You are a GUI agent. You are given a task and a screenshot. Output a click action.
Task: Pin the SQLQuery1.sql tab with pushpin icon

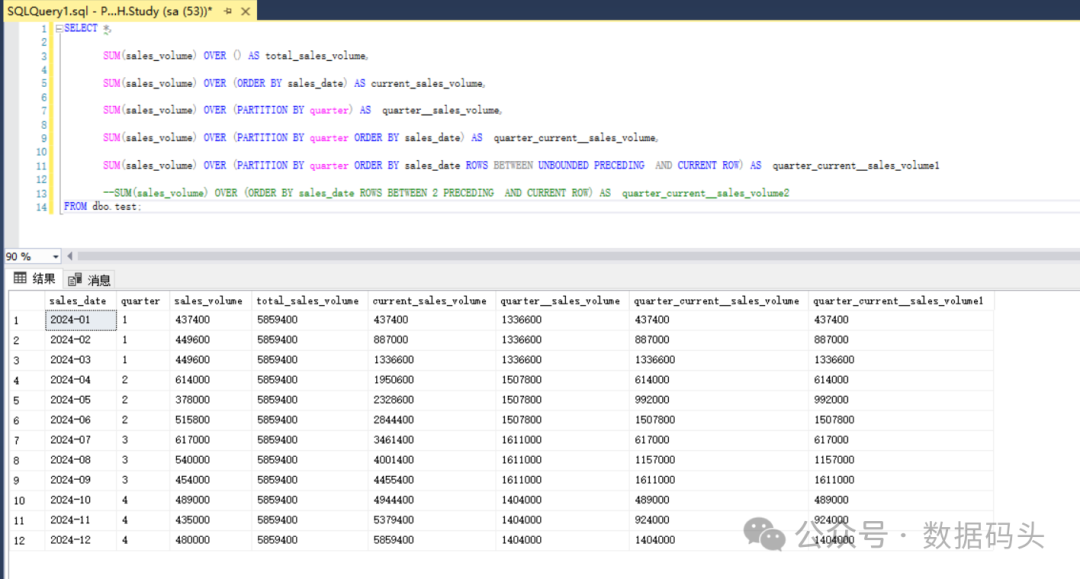[228, 11]
